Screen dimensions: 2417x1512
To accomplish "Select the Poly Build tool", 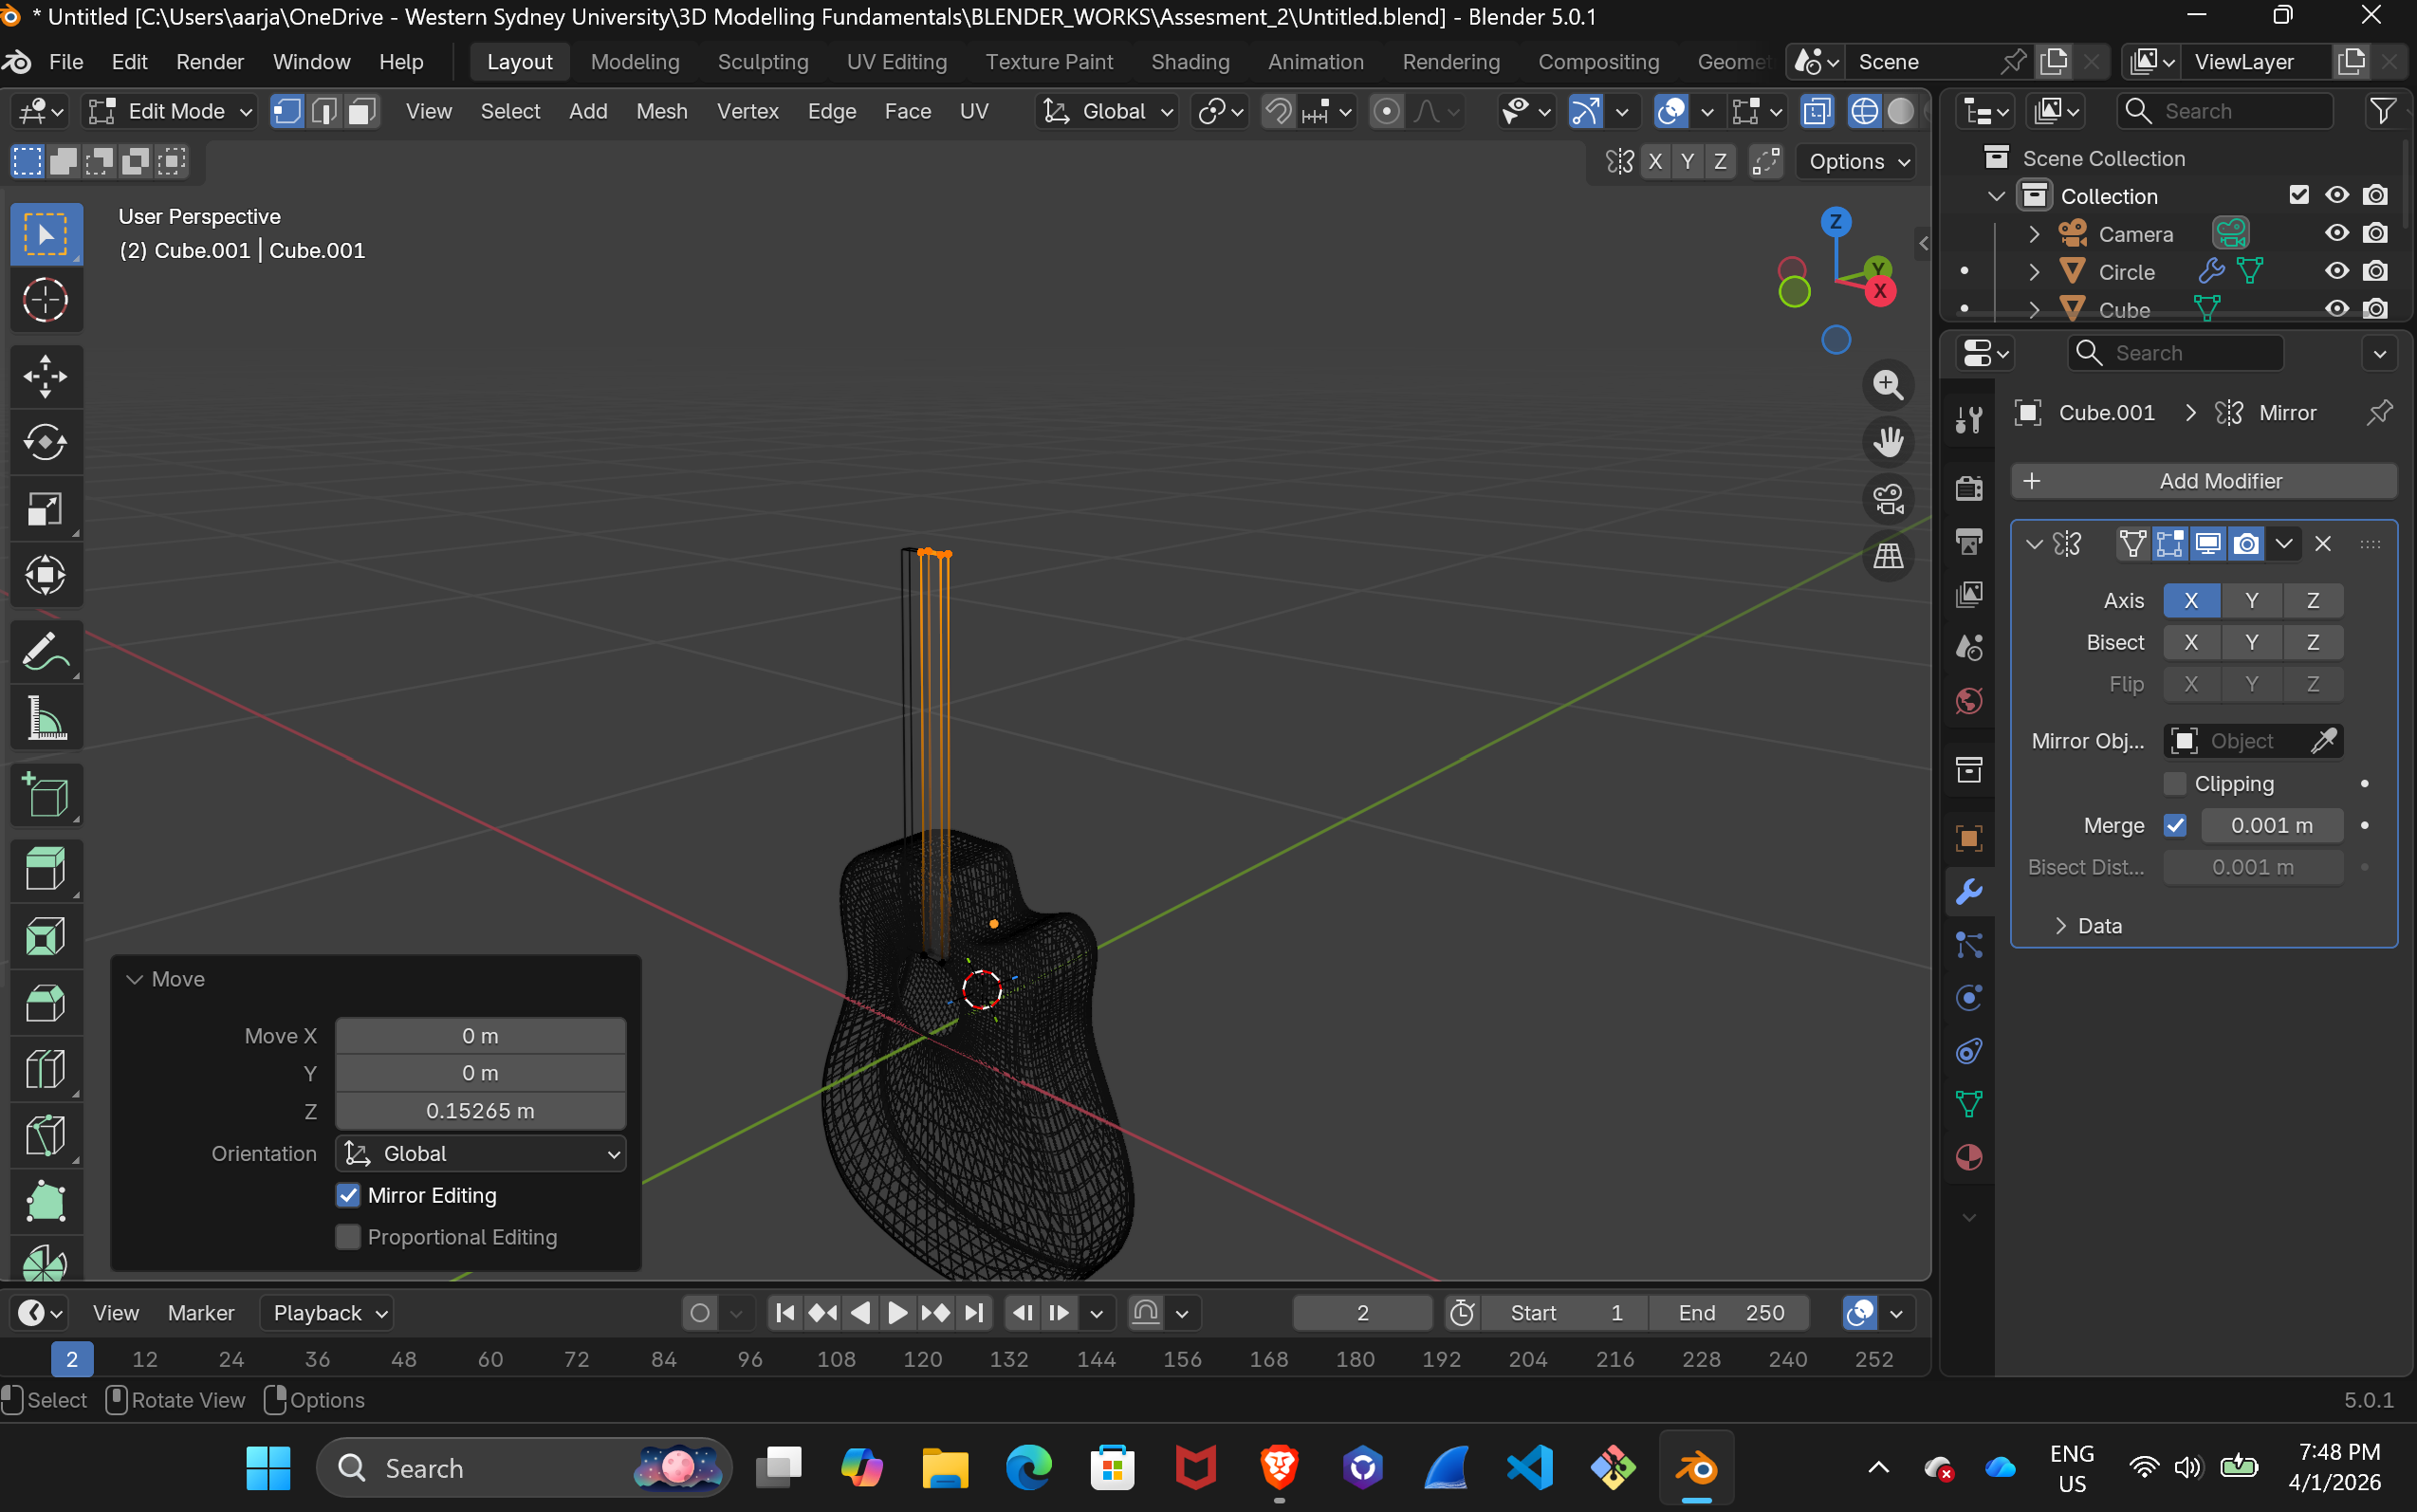I will pyautogui.click(x=45, y=1201).
